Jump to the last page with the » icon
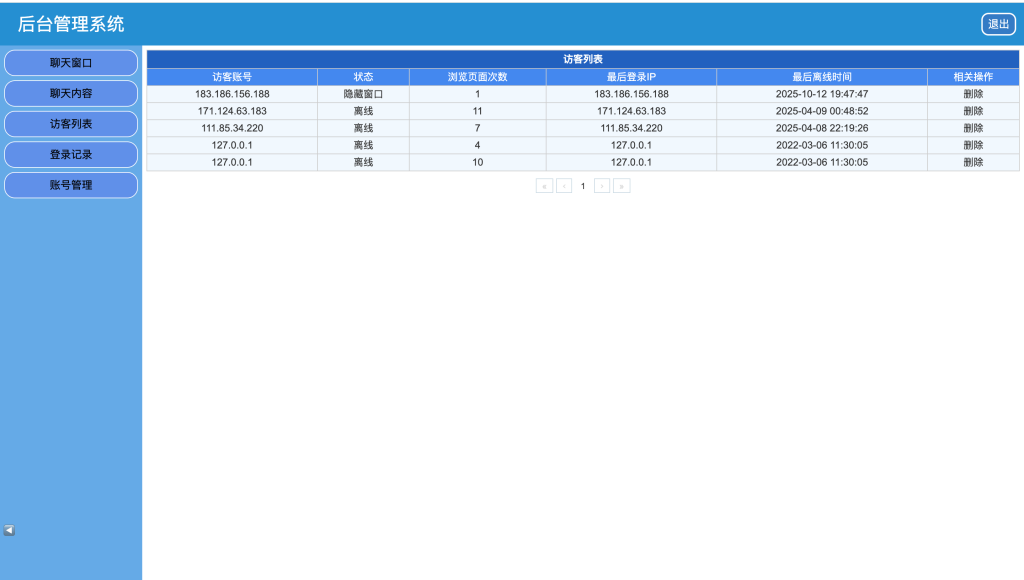The height and width of the screenshot is (580, 1024). click(621, 186)
